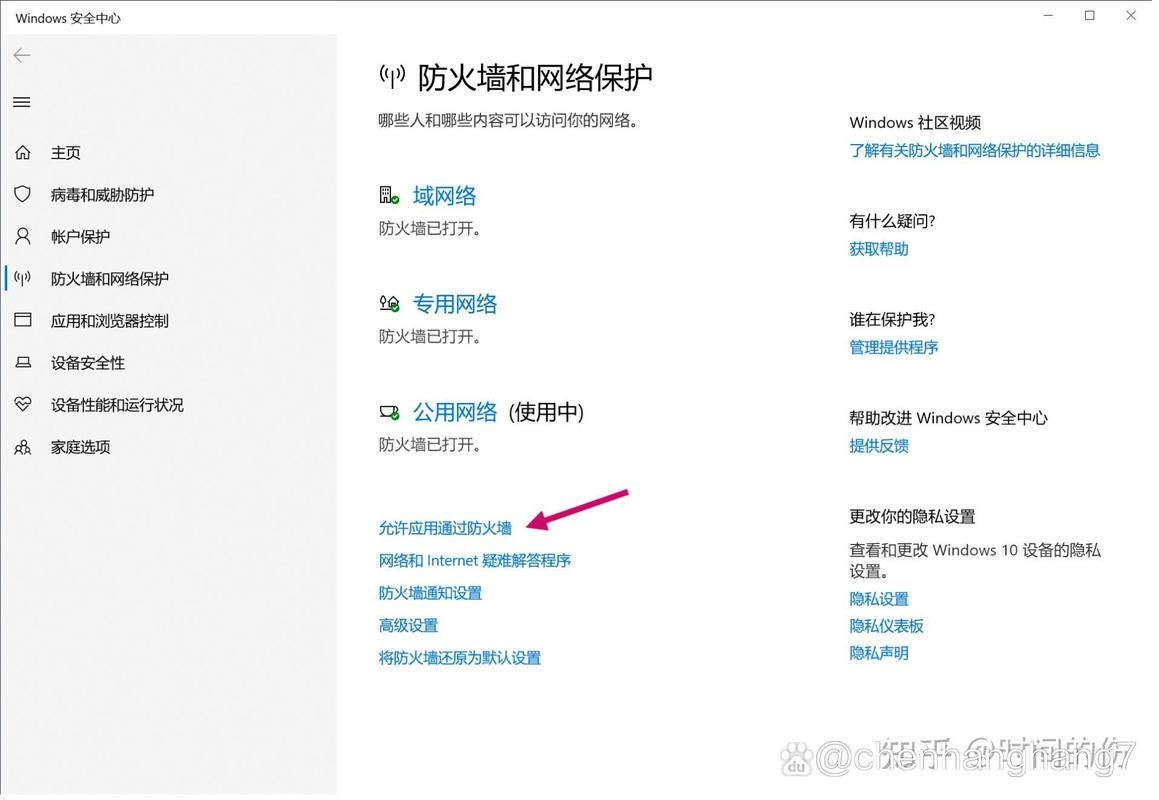
Task: Click the (使用中) status label
Action: (546, 412)
